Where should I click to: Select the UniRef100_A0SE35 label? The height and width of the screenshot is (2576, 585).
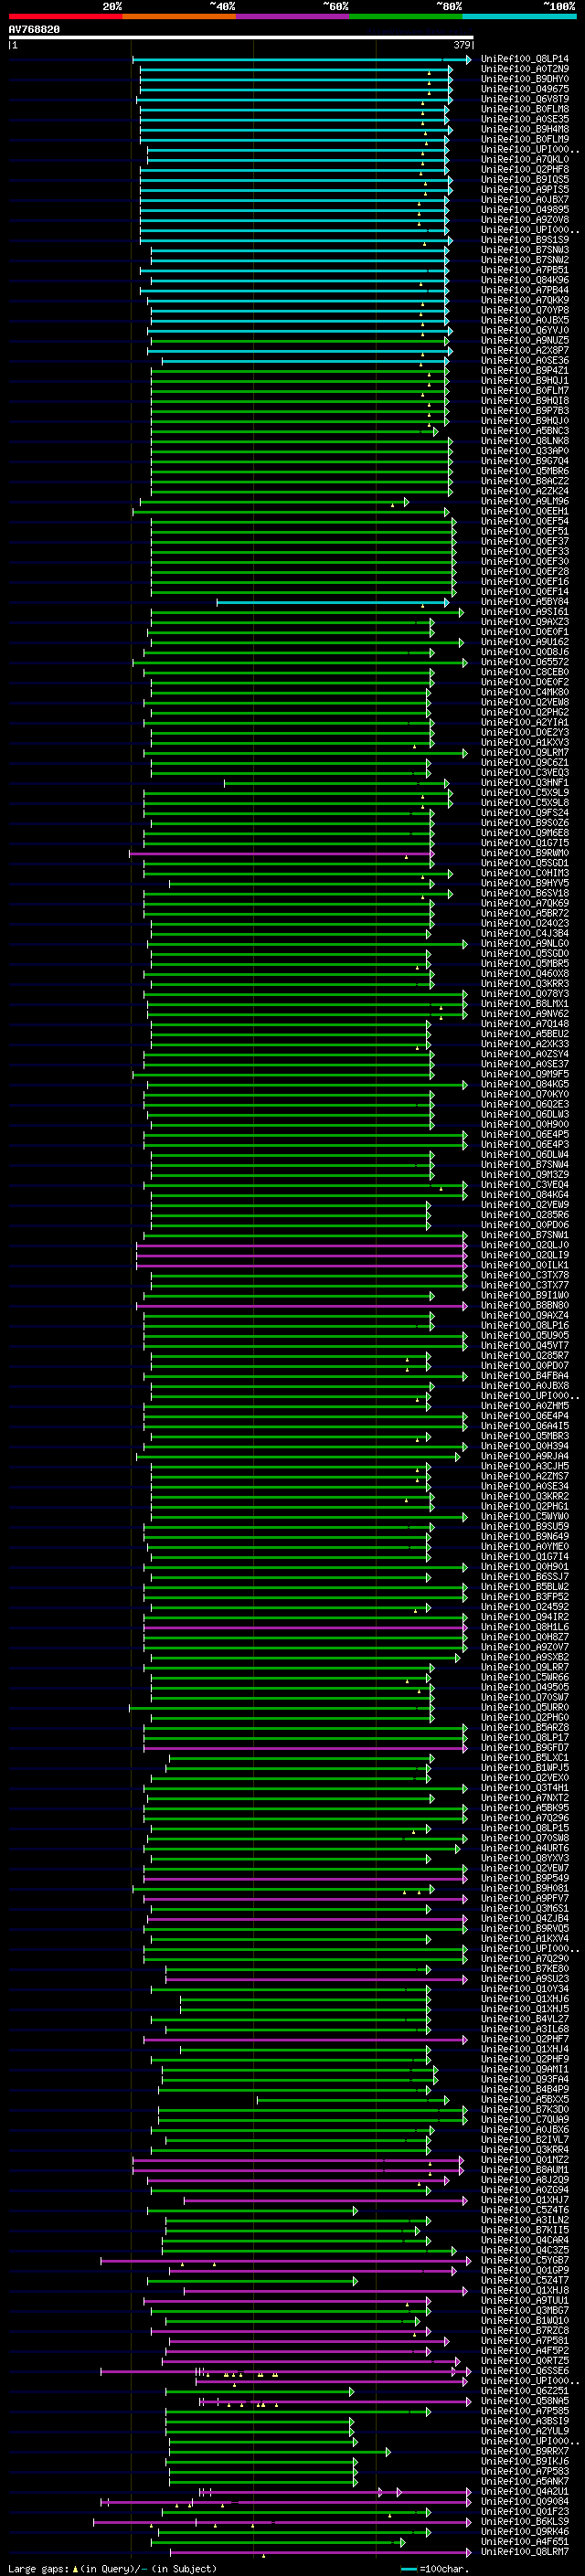point(525,120)
